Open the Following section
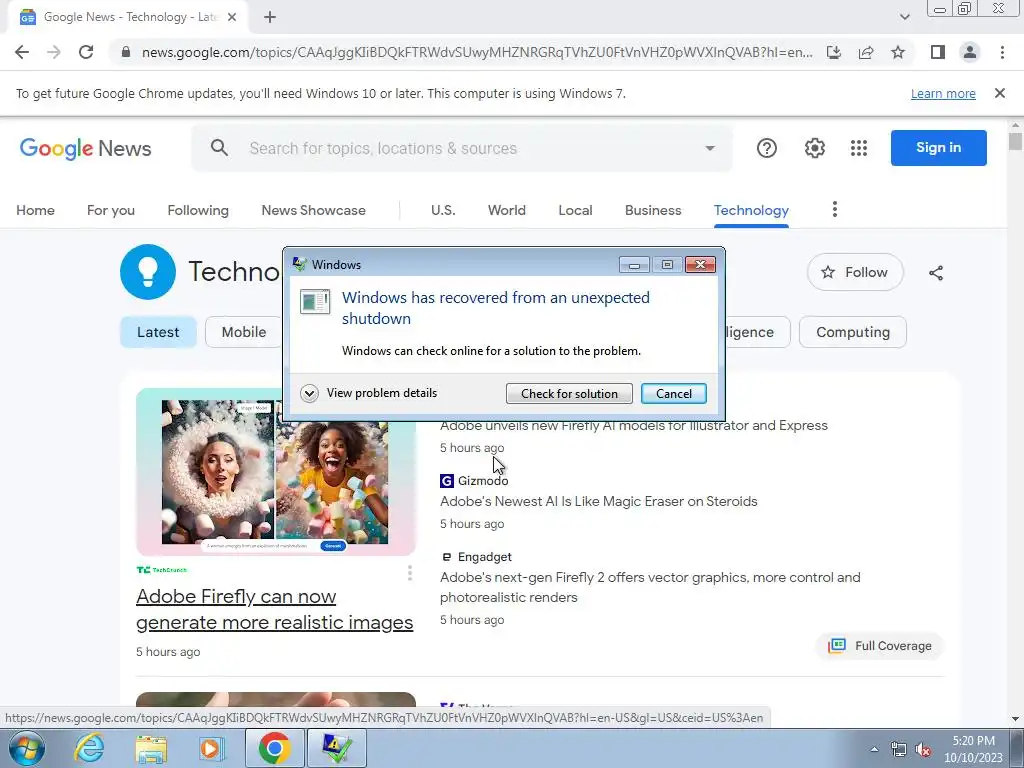The width and height of the screenshot is (1024, 768). tap(198, 210)
